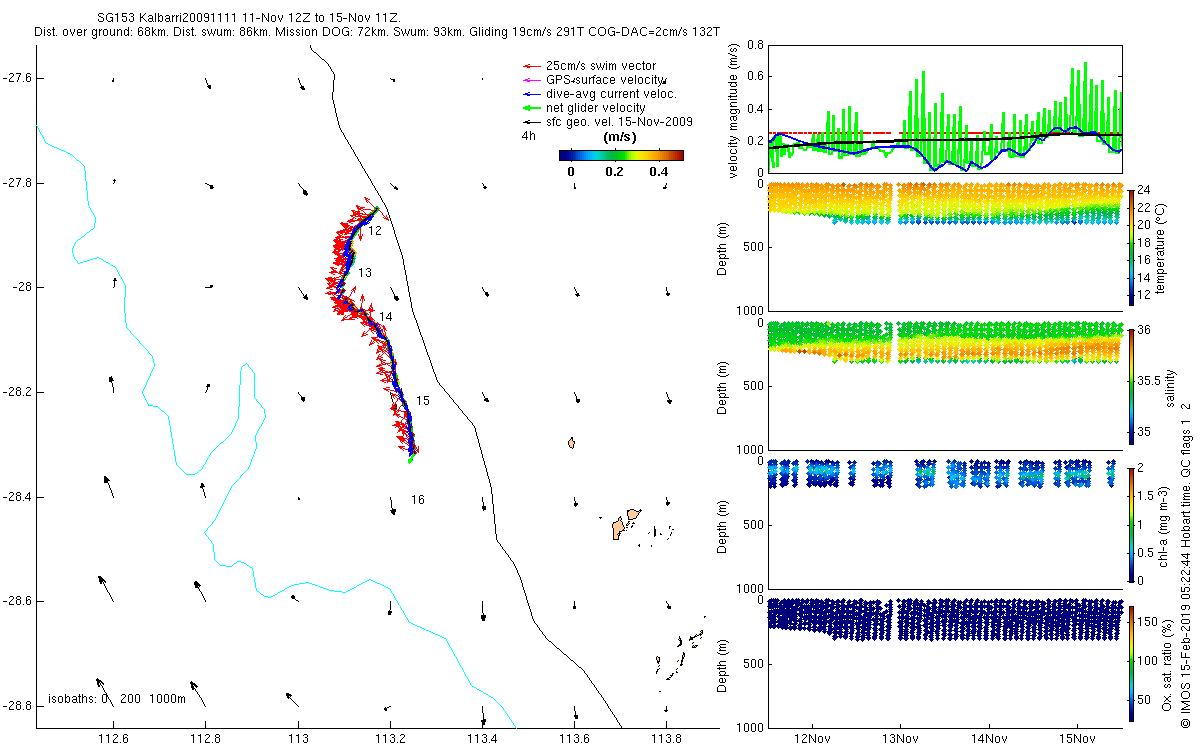The height and width of the screenshot is (750, 1200).
Task: Click the '-27.6' latitude tick label
Action: point(18,78)
